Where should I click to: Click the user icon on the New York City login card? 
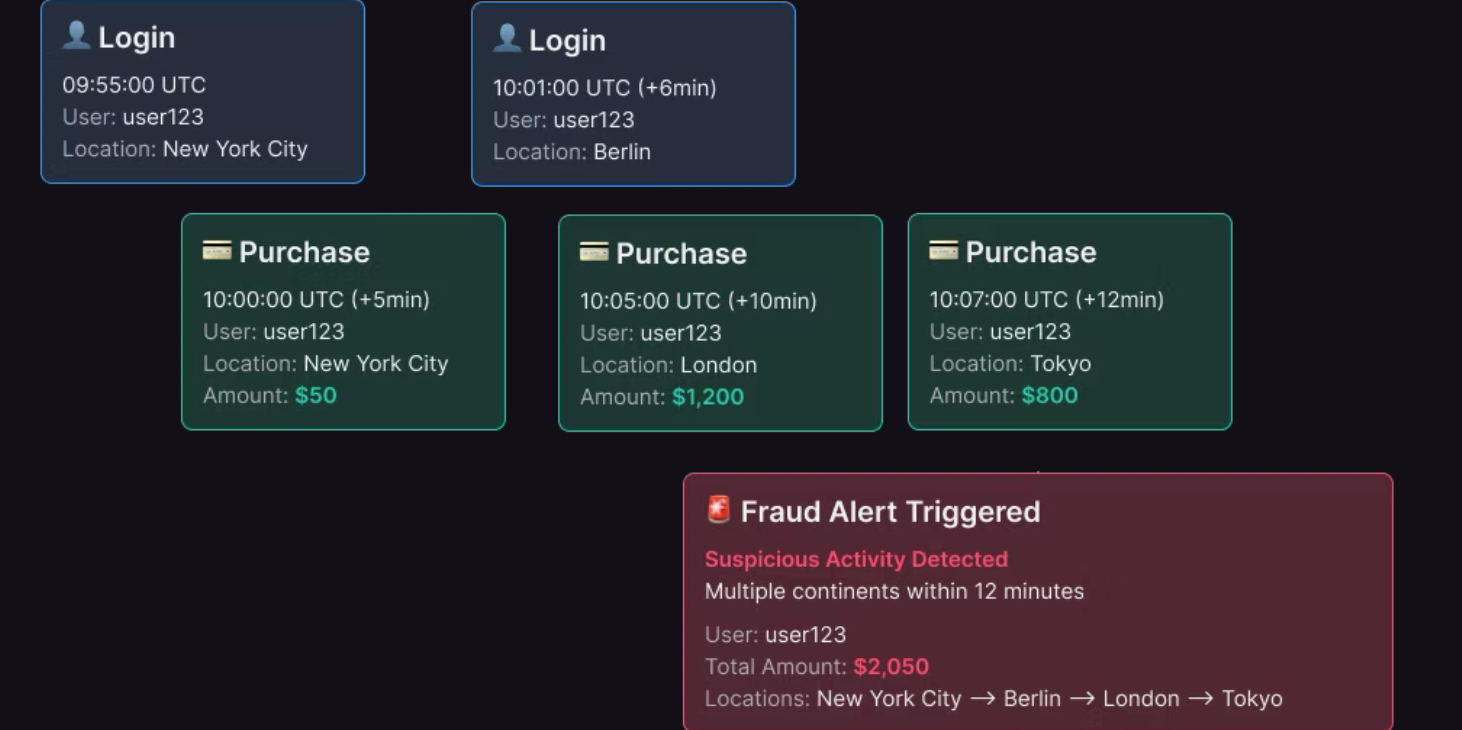pos(76,36)
